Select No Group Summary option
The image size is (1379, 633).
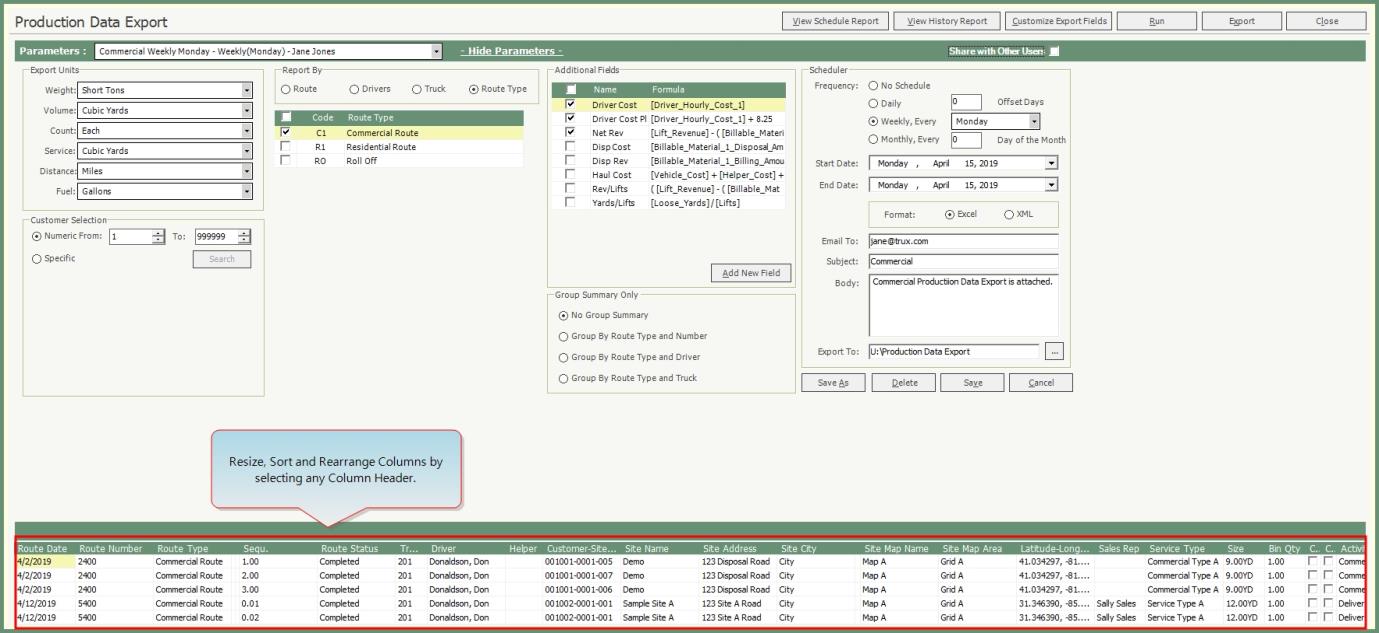(x=564, y=315)
